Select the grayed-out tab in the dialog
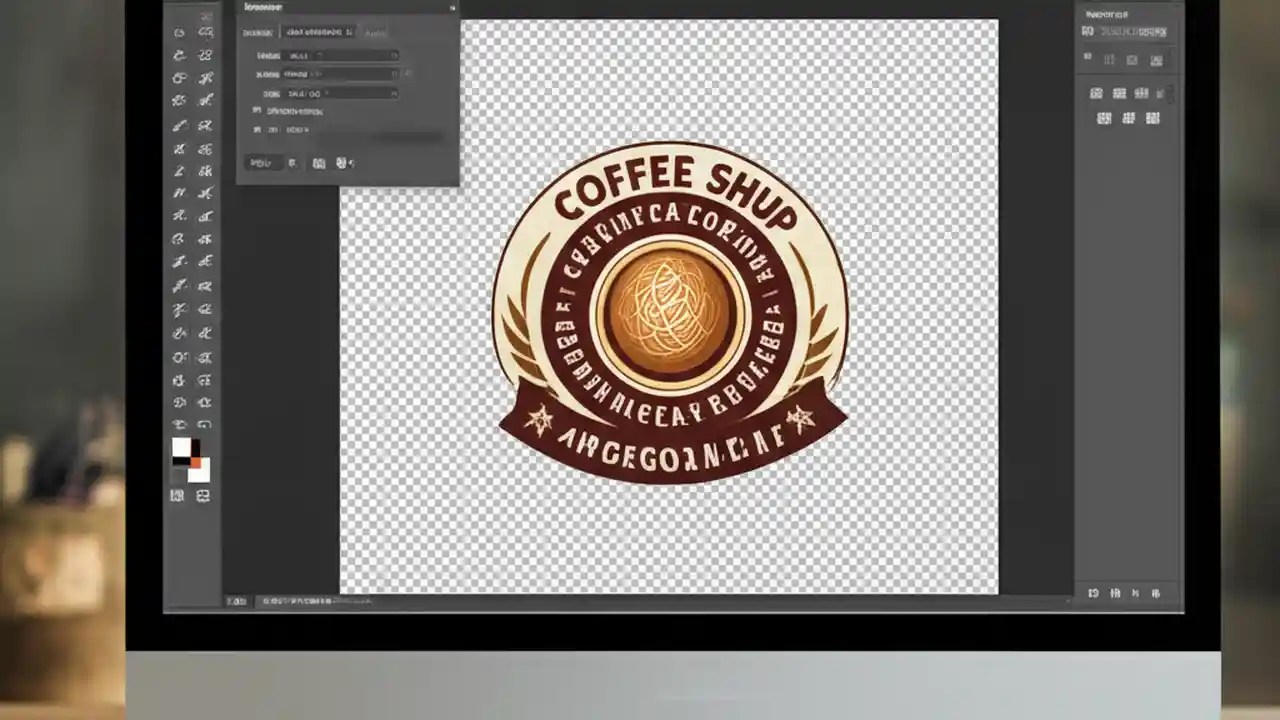Viewport: 1280px width, 720px height. (376, 32)
